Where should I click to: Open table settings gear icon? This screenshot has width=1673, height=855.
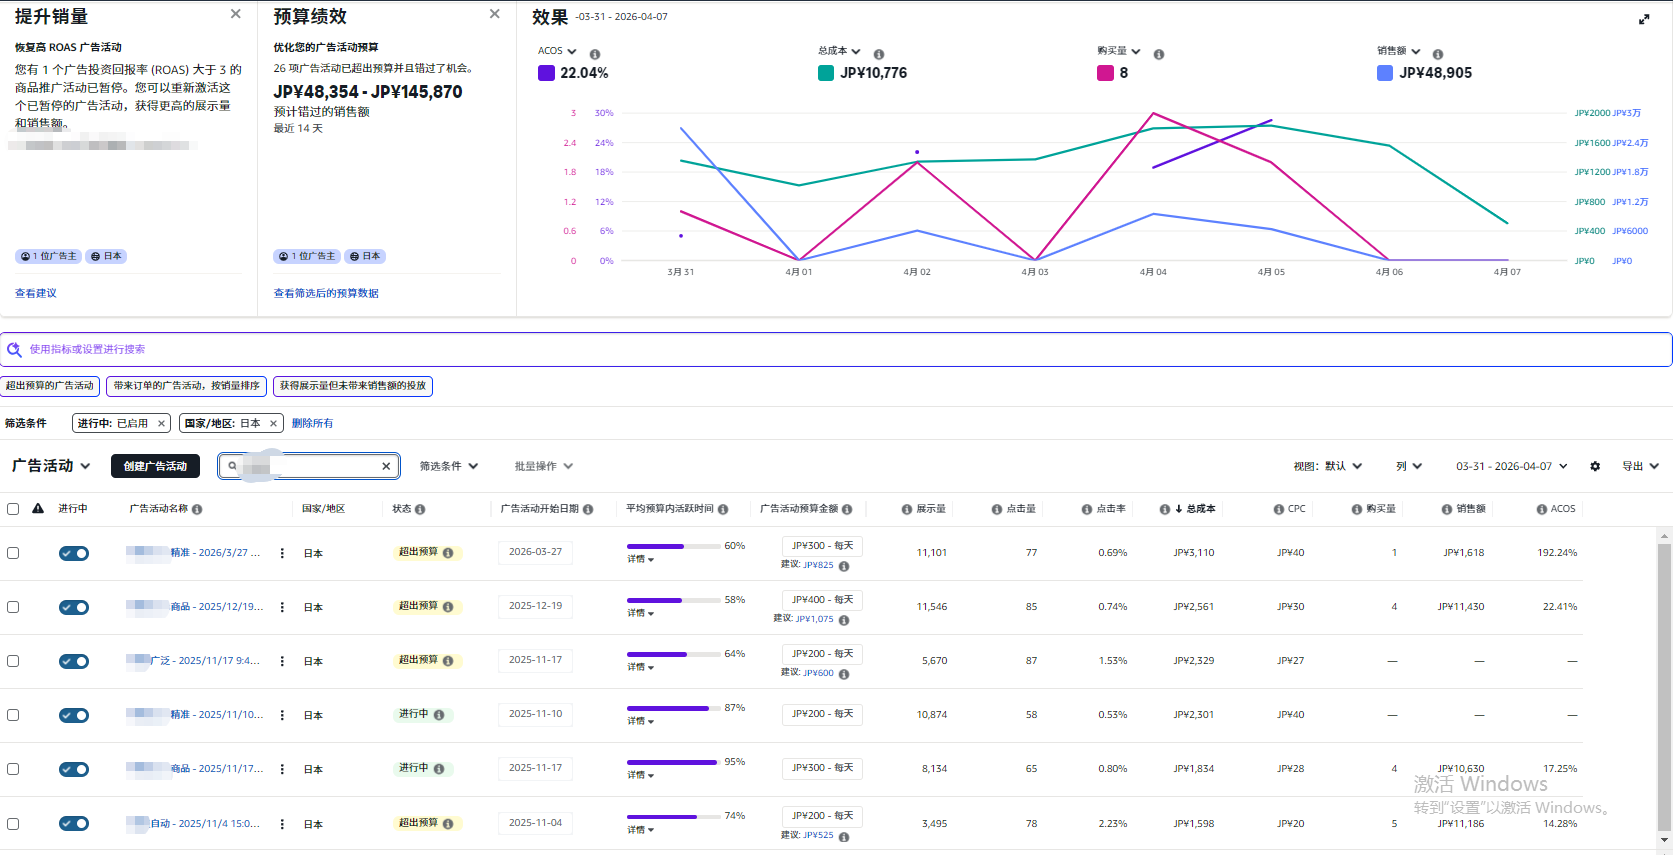point(1595,466)
